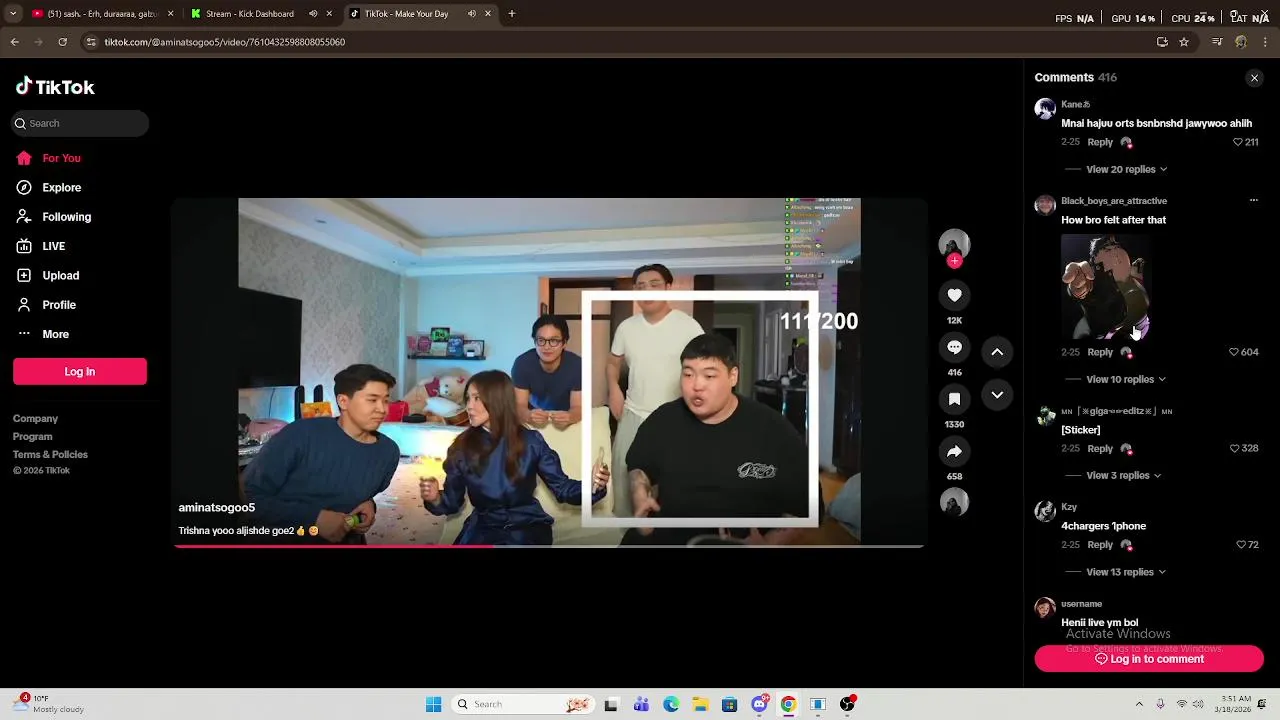Go to previous video up arrow
The width and height of the screenshot is (1280, 720).
997,352
